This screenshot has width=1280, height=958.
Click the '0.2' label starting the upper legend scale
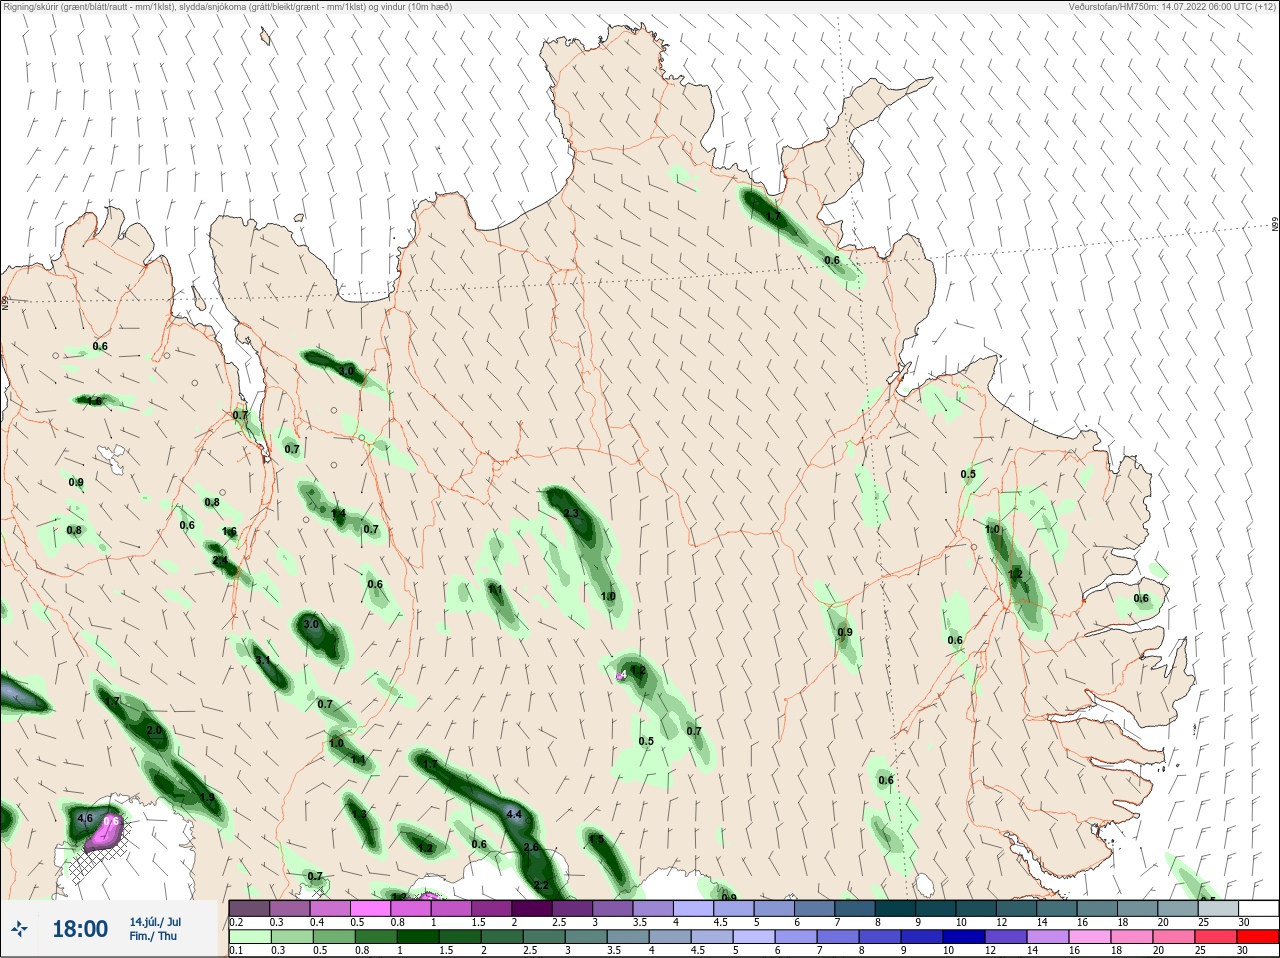click(x=236, y=922)
